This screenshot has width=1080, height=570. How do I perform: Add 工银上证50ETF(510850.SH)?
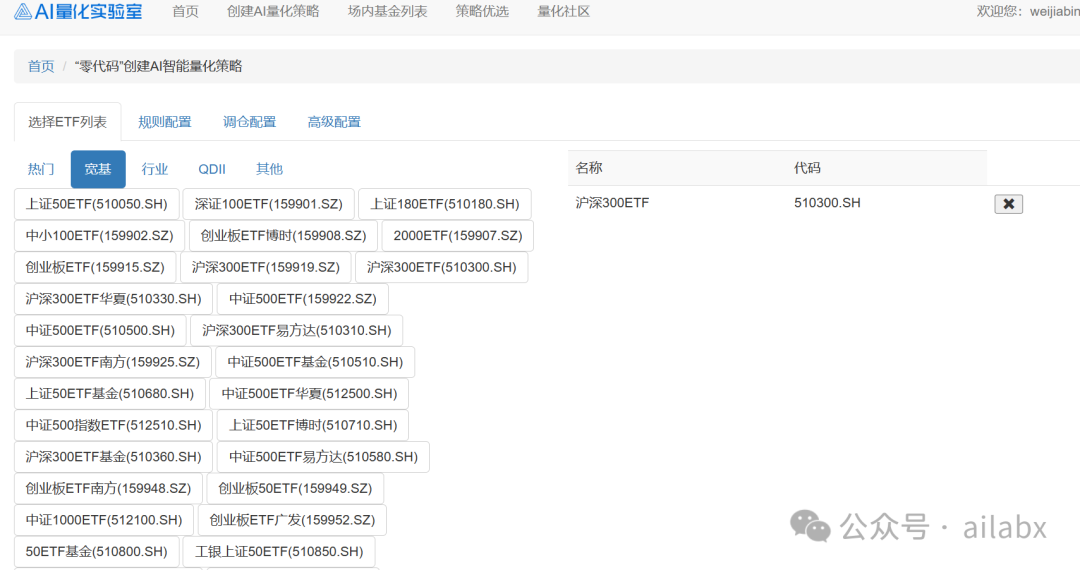point(279,552)
